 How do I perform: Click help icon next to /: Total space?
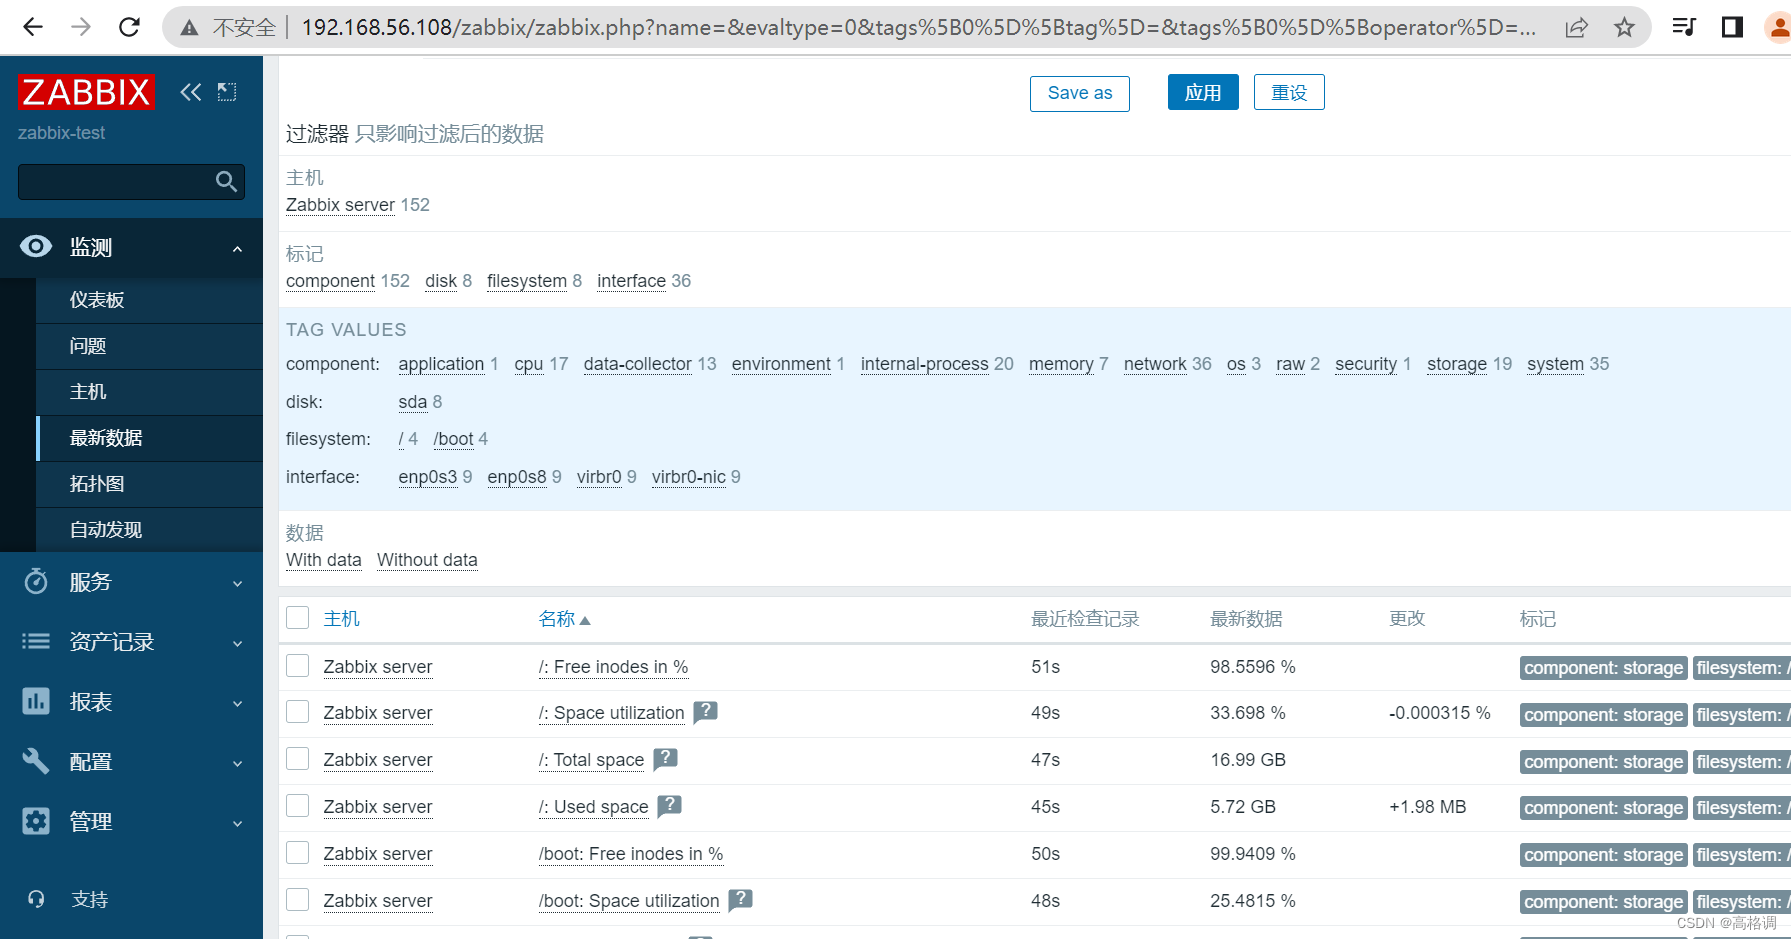pos(666,759)
